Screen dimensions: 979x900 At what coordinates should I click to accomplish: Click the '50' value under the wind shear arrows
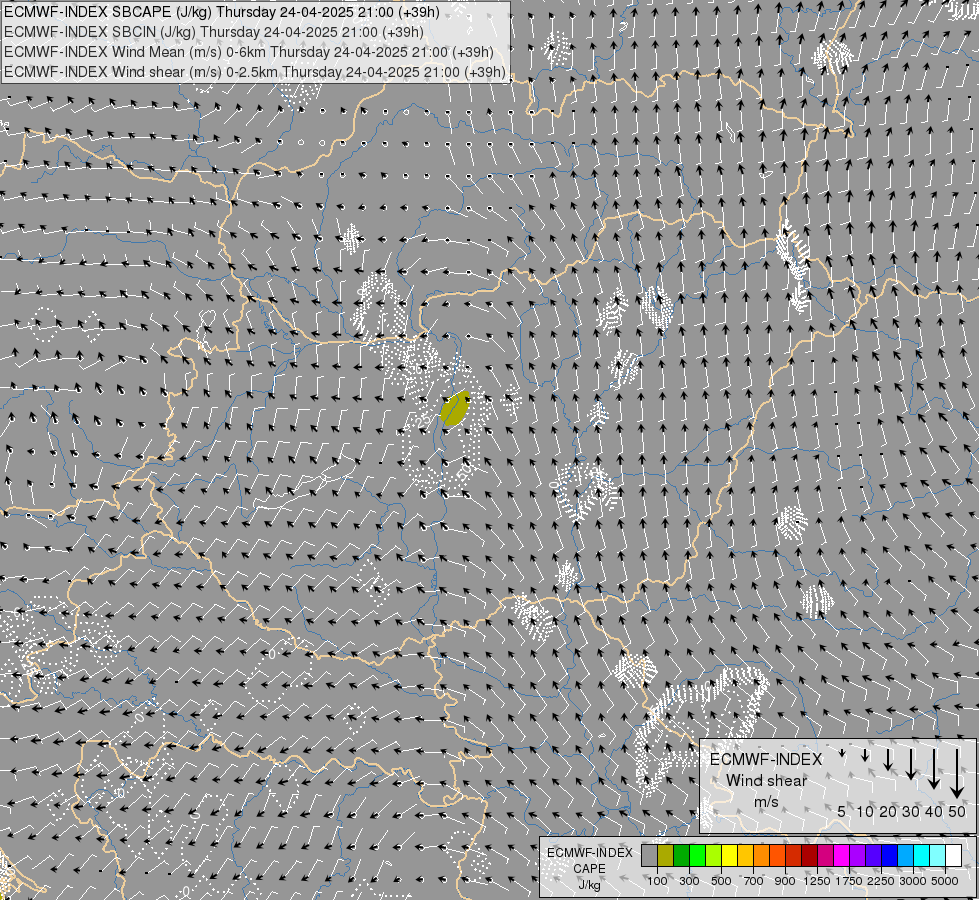tap(957, 811)
